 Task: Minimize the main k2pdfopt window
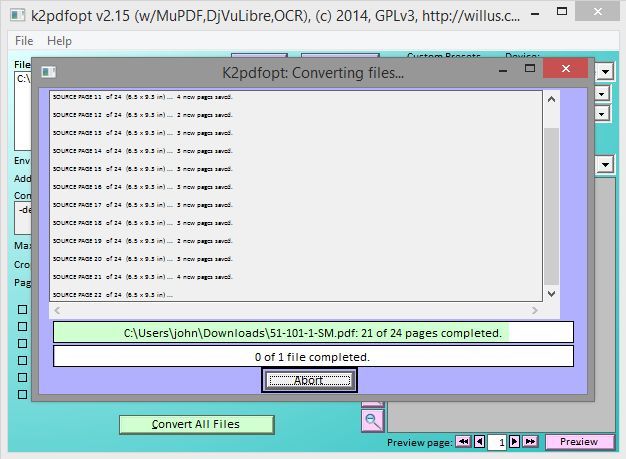pyautogui.click(x=535, y=14)
